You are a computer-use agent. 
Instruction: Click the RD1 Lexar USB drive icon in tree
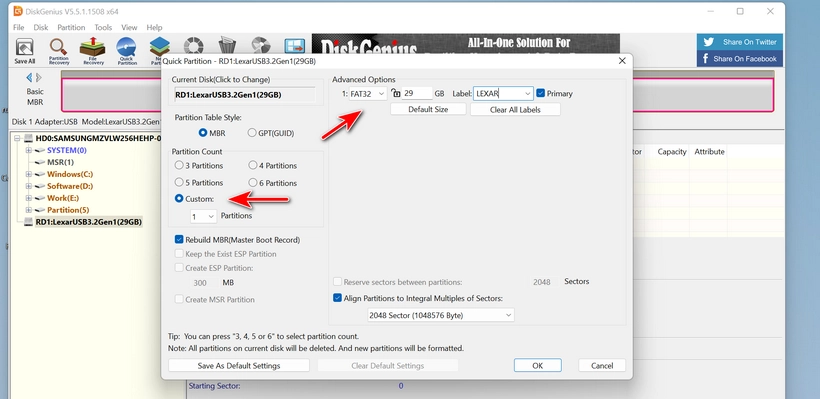click(x=28, y=222)
